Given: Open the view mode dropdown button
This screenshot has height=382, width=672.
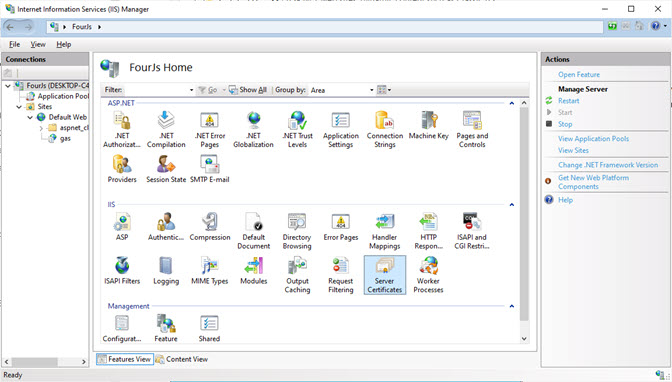Looking at the screenshot, I should 384,90.
